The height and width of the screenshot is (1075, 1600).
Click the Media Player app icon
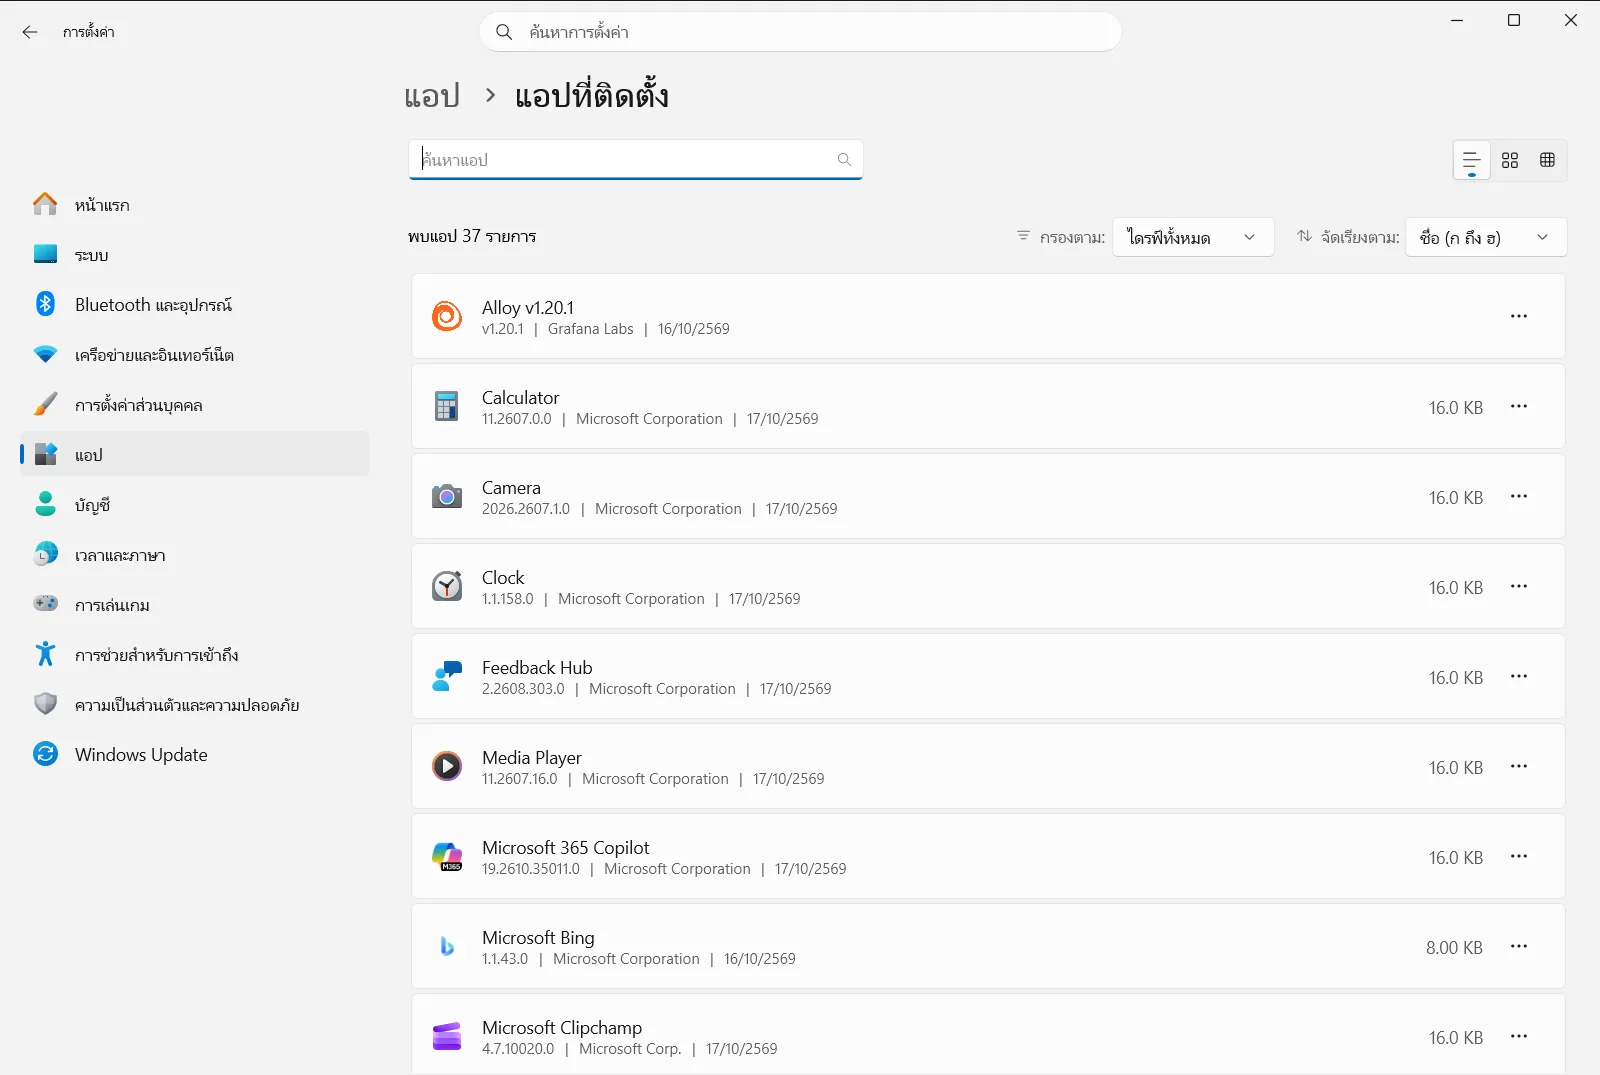click(447, 766)
